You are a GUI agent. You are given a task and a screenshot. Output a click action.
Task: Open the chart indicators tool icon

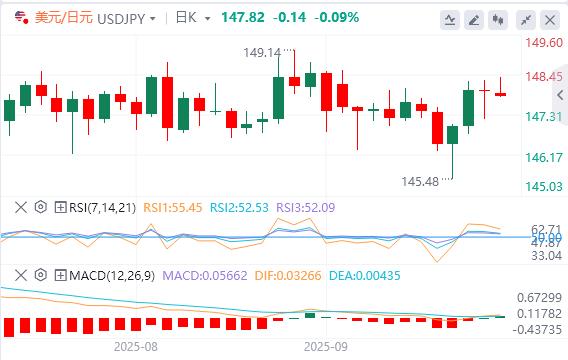(450, 20)
